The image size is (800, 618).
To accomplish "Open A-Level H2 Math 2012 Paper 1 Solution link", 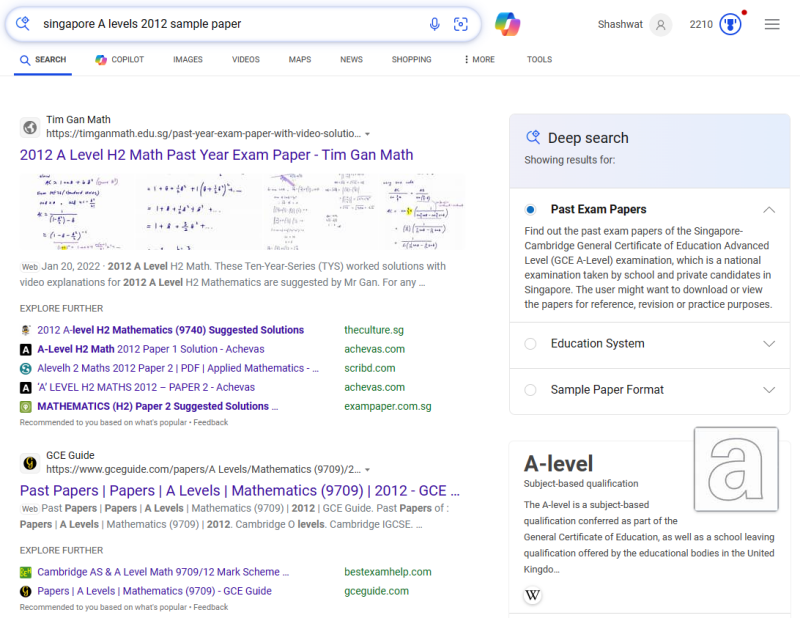I will [x=150, y=349].
